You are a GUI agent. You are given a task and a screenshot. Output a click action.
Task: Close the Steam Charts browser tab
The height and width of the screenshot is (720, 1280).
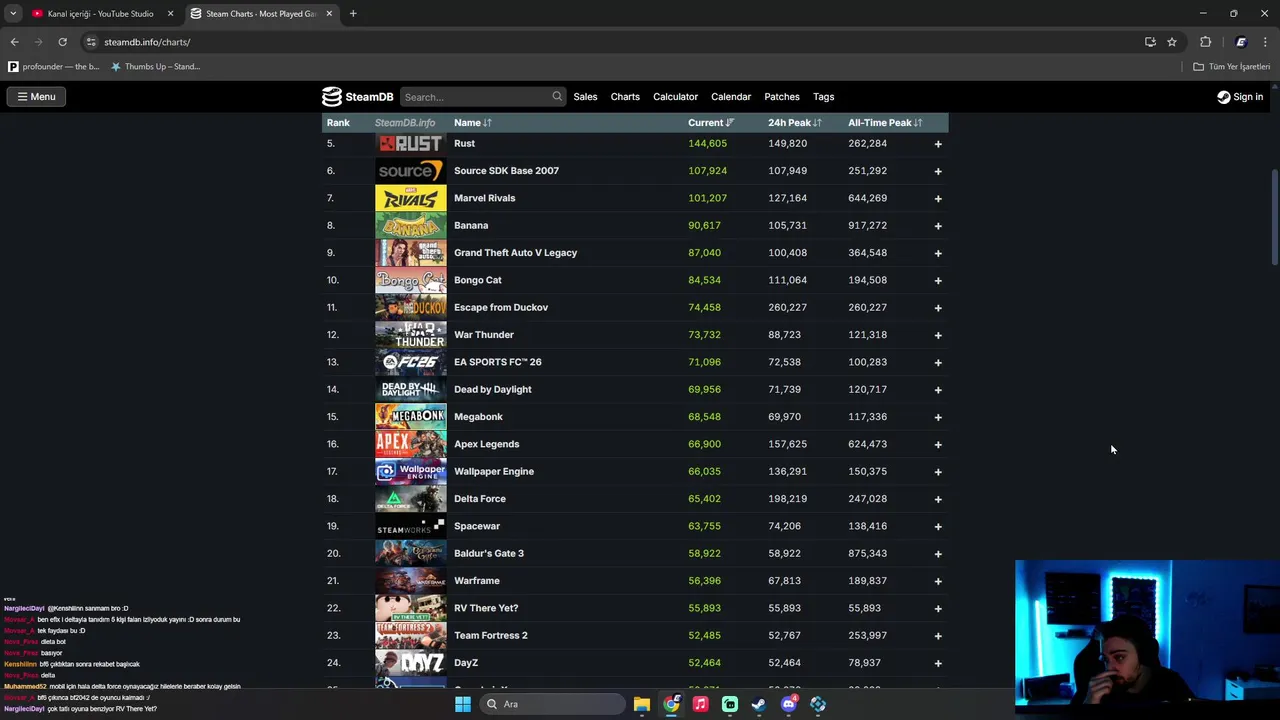pos(329,14)
